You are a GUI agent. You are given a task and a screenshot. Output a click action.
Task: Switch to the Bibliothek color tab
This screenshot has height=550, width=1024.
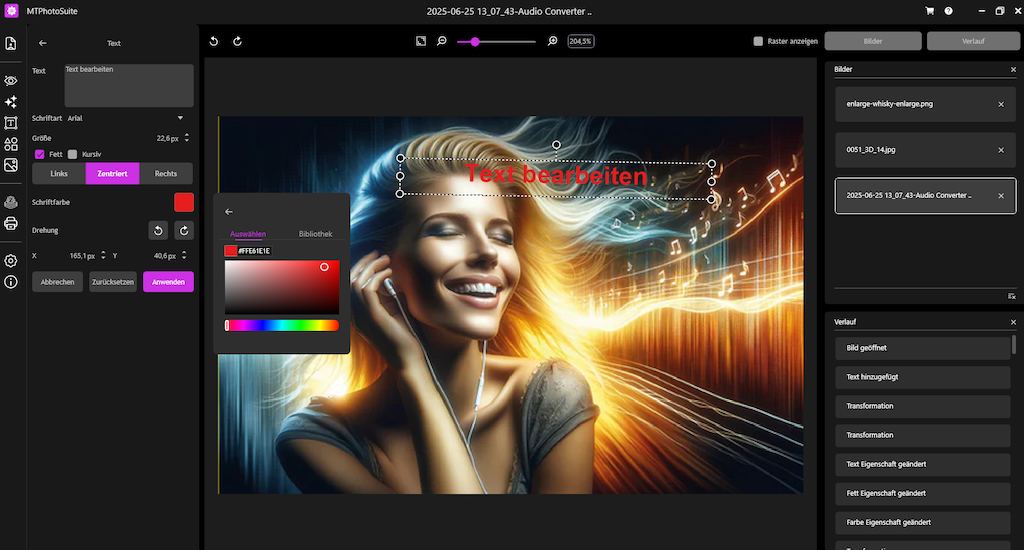315,234
